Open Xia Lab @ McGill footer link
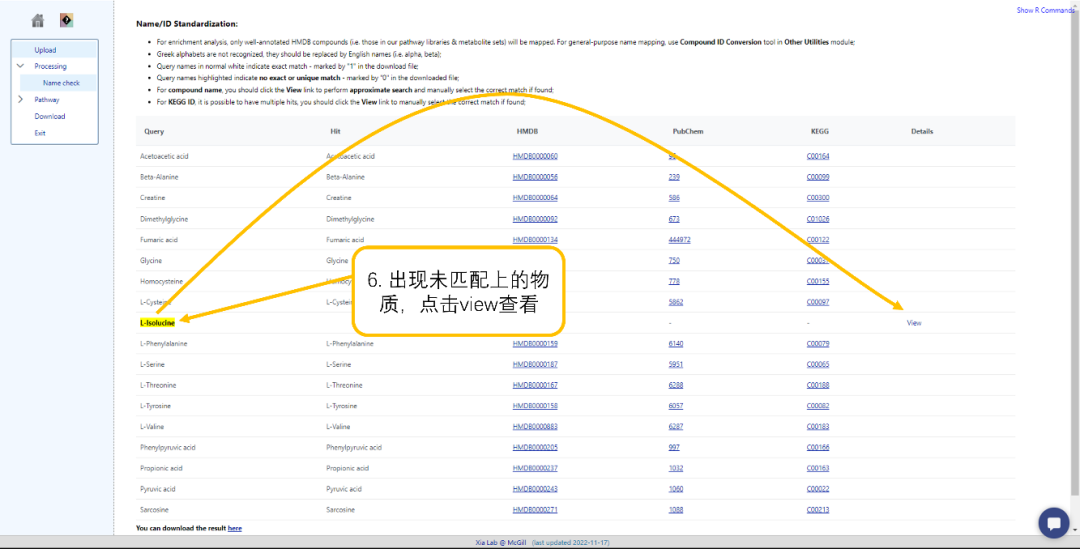This screenshot has height=549, width=1080. (501, 543)
